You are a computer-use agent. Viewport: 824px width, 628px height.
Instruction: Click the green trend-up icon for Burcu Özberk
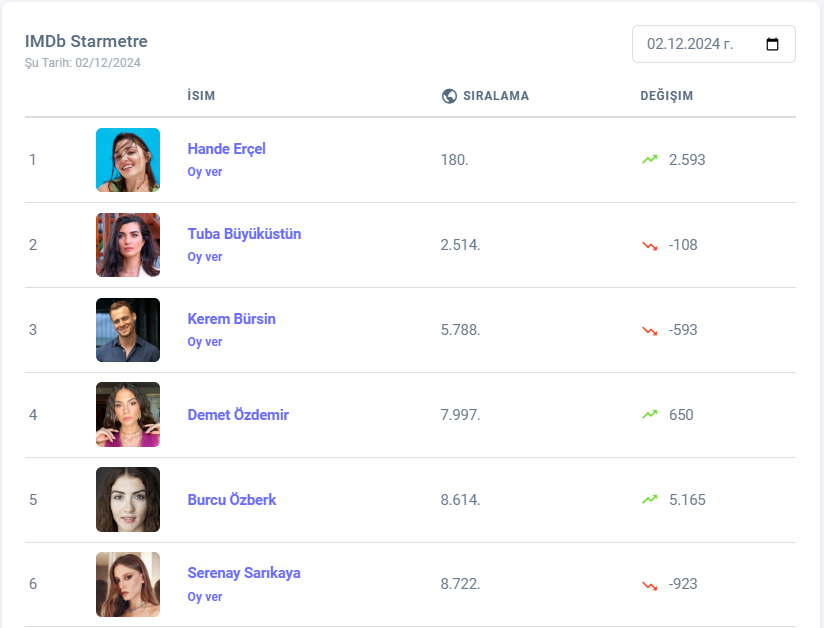pyautogui.click(x=650, y=499)
